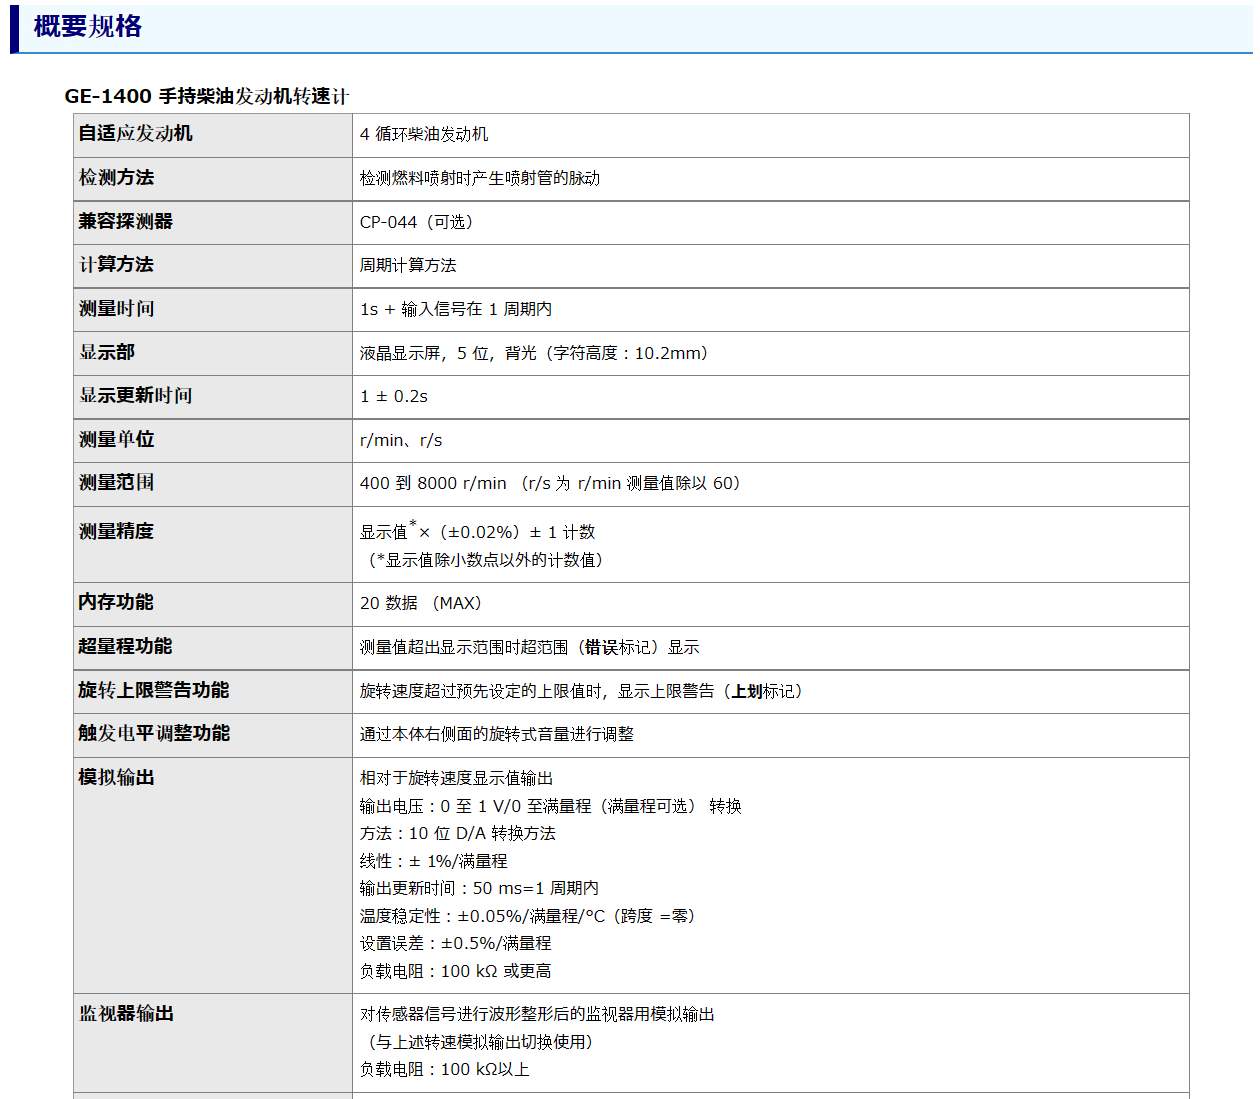The height and width of the screenshot is (1099, 1260).
Task: Click the line 设置误差：±0.5%/满量程
Action: point(456,943)
